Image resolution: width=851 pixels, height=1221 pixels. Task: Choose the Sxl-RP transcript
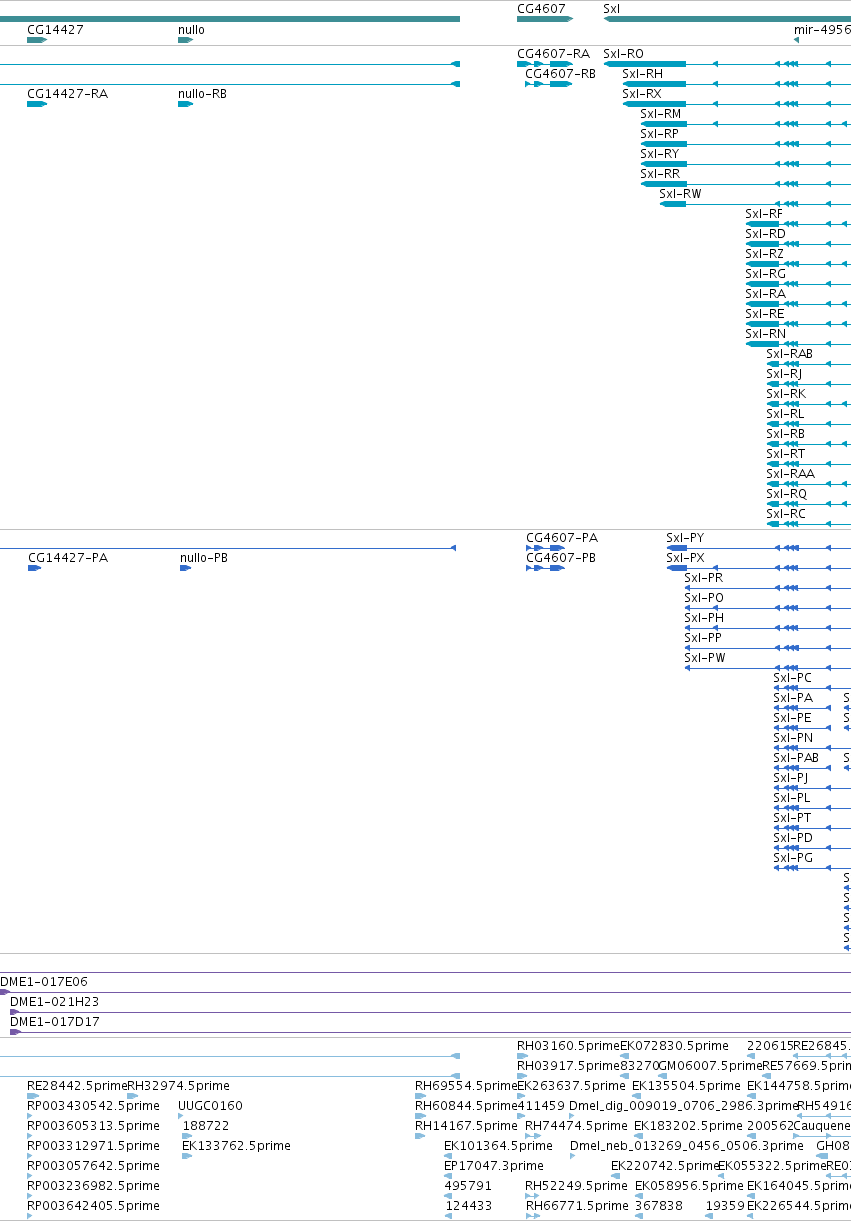tap(659, 133)
